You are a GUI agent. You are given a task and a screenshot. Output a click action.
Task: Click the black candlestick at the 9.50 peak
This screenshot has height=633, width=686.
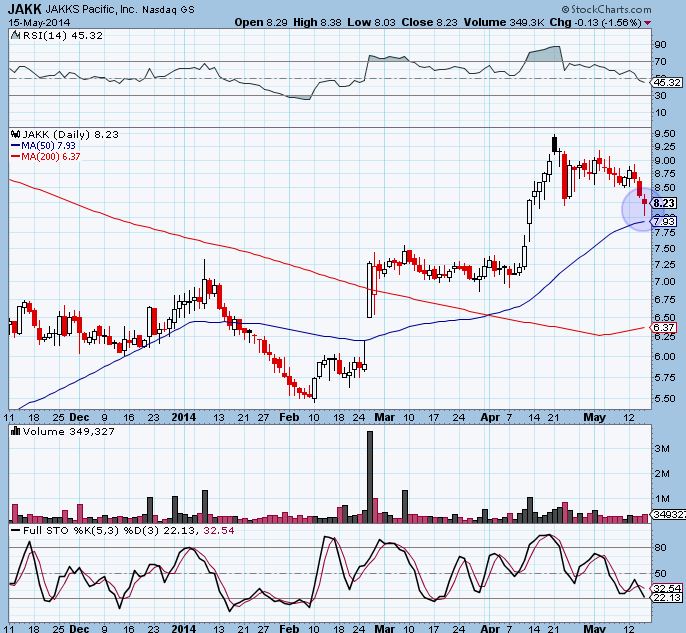coord(555,144)
